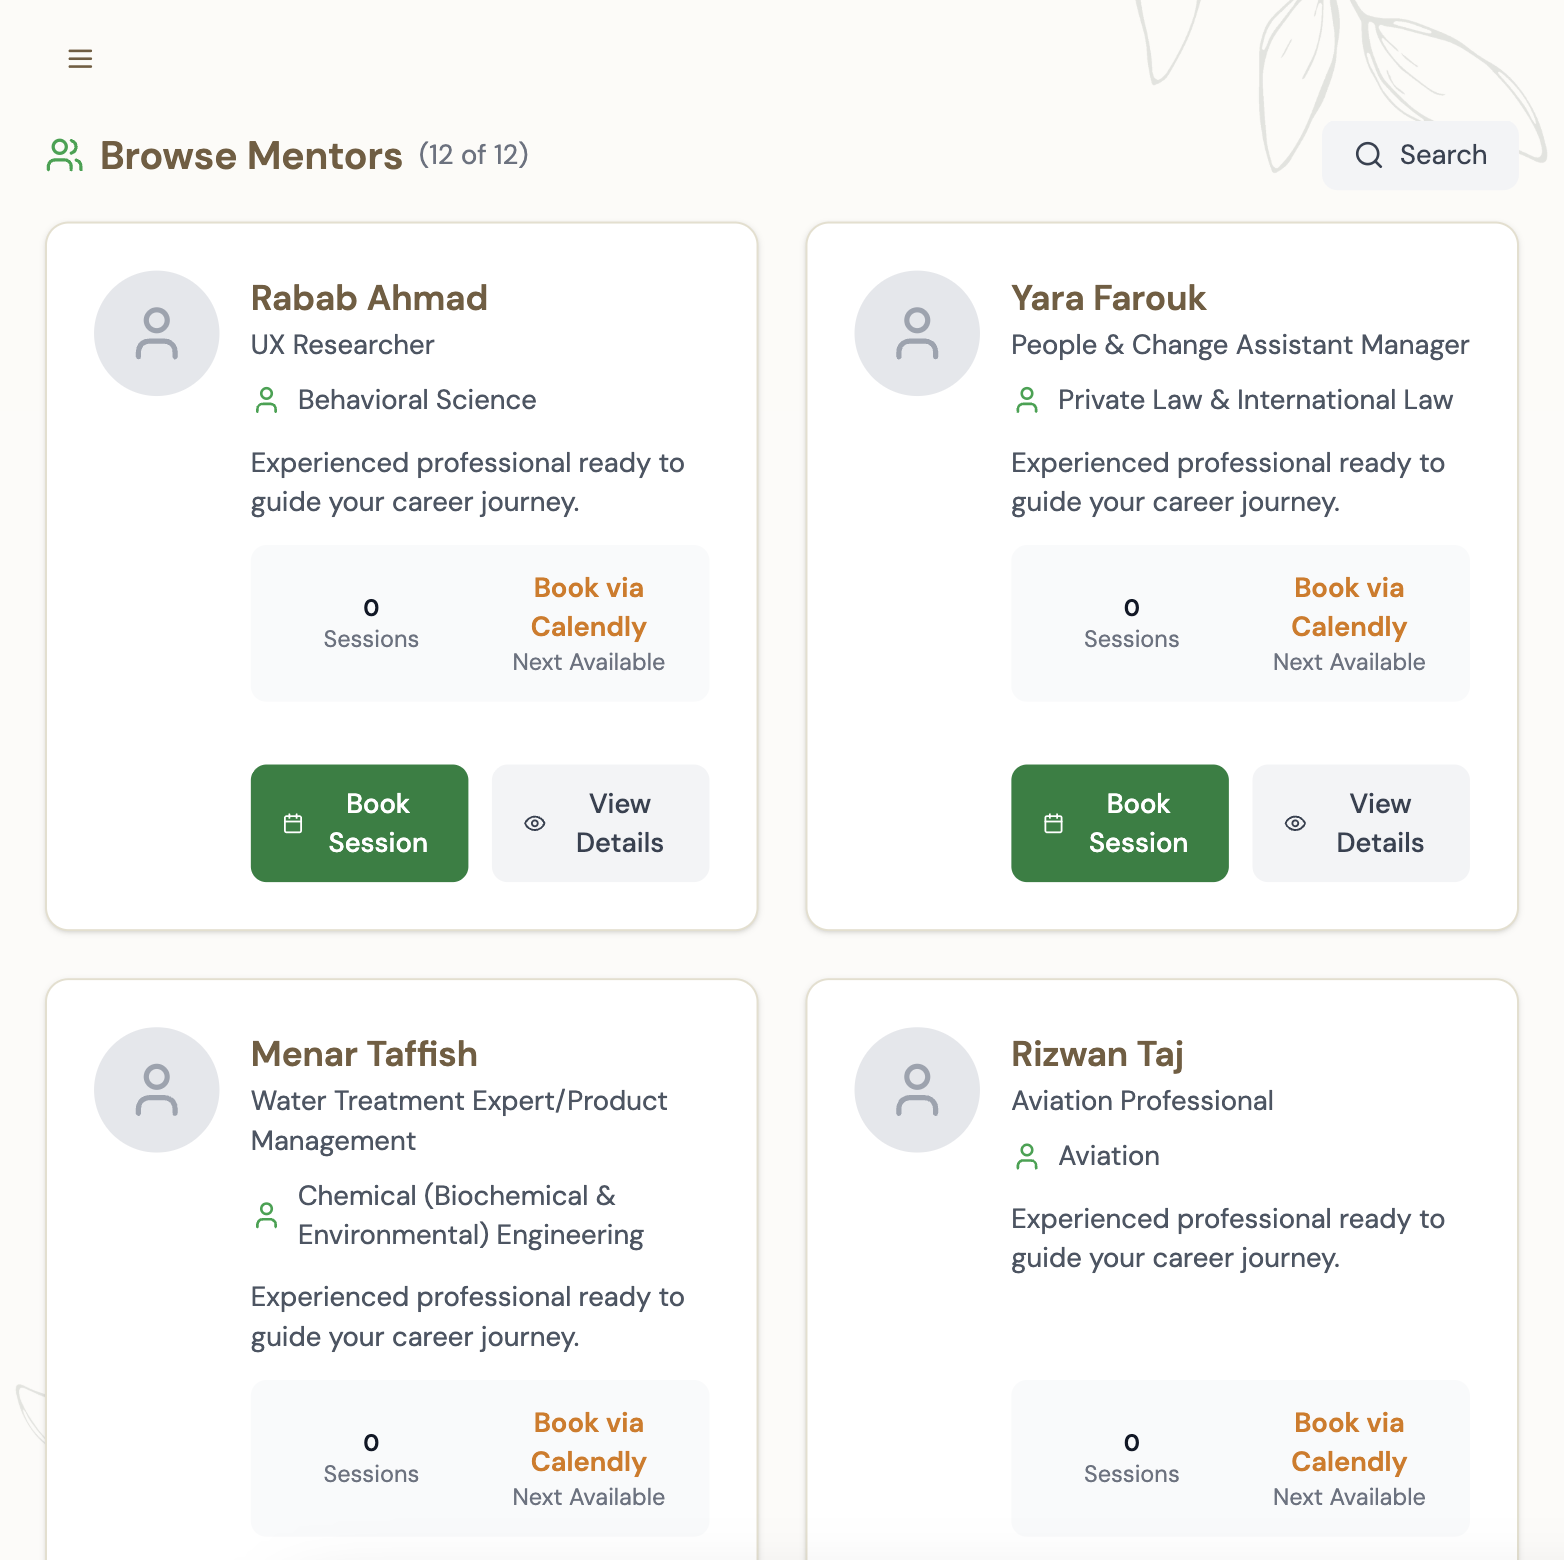Click the field icon next to Aviation

click(1026, 1155)
